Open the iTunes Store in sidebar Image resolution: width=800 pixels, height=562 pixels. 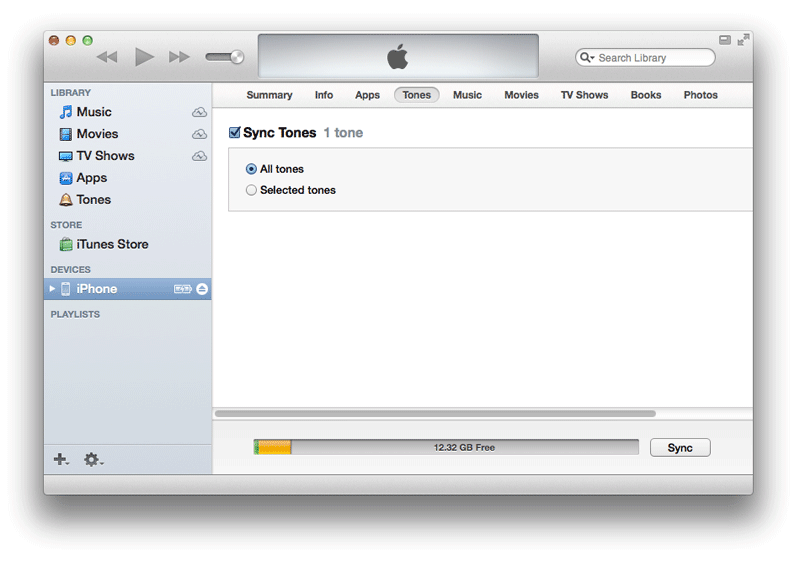click(x=111, y=244)
